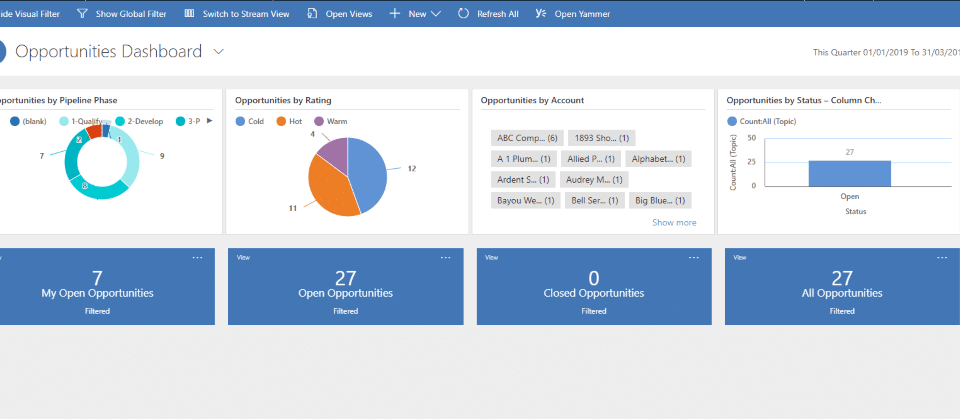The width and height of the screenshot is (960, 419).
Task: Click the Open status bar in column chart
Action: (x=849, y=174)
